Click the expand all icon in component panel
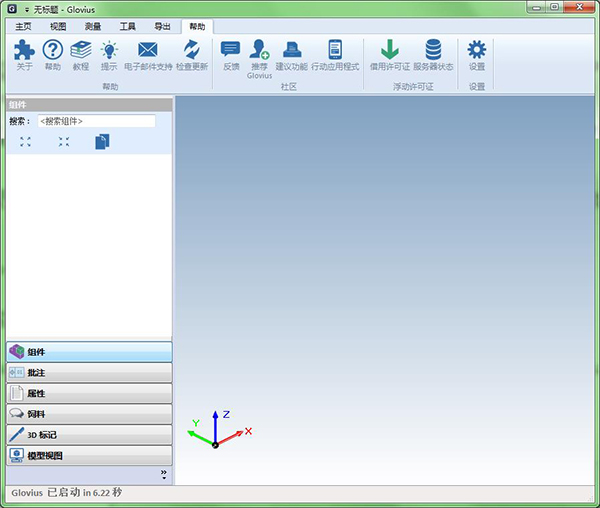Screen dimensions: 600x508 (x=25, y=142)
